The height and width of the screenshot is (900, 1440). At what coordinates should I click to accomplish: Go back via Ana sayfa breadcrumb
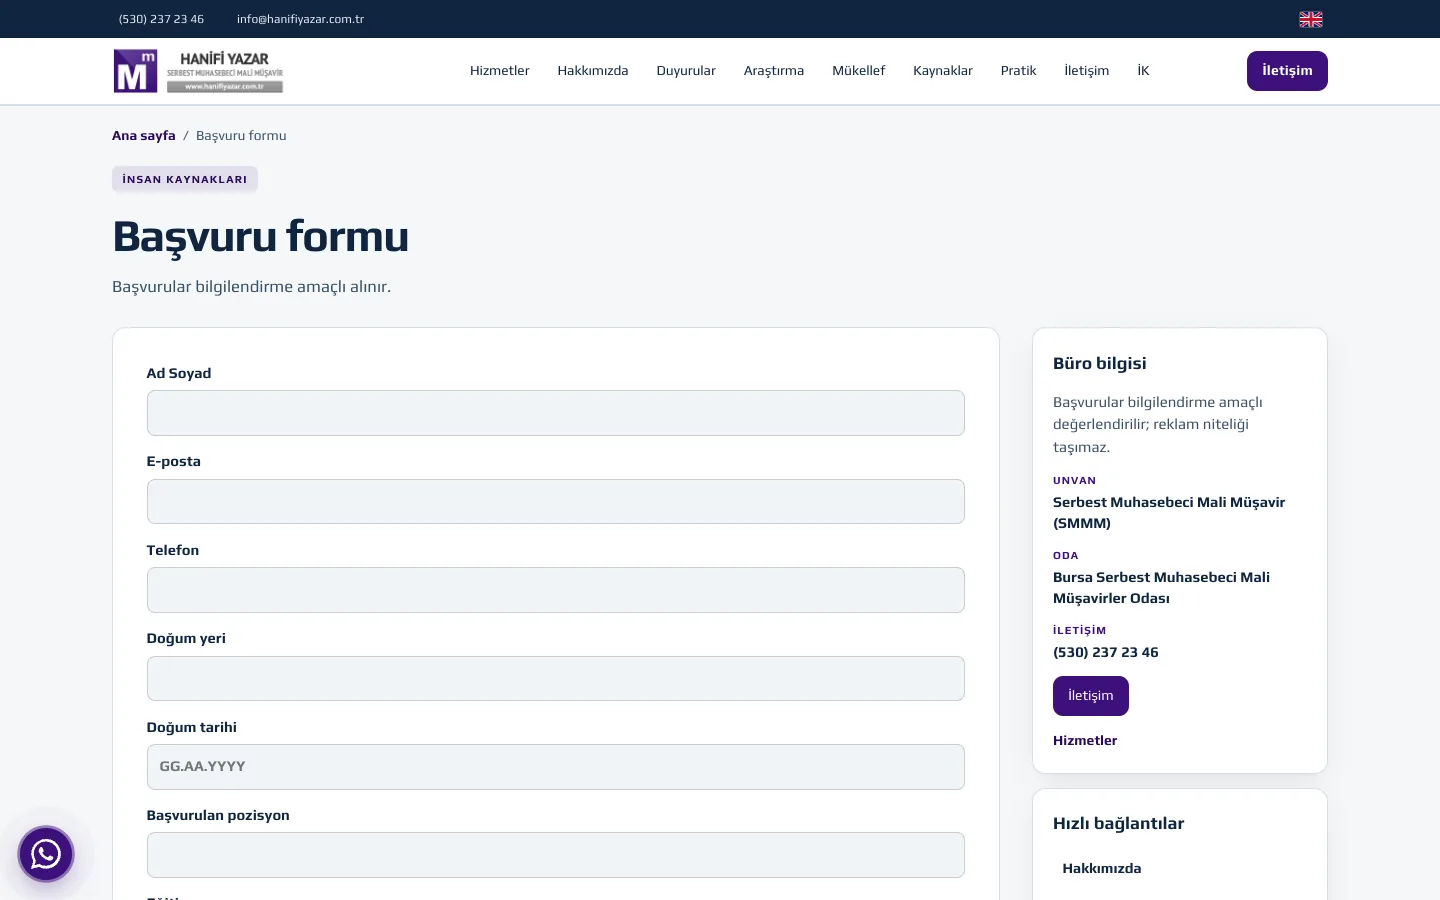pyautogui.click(x=144, y=136)
